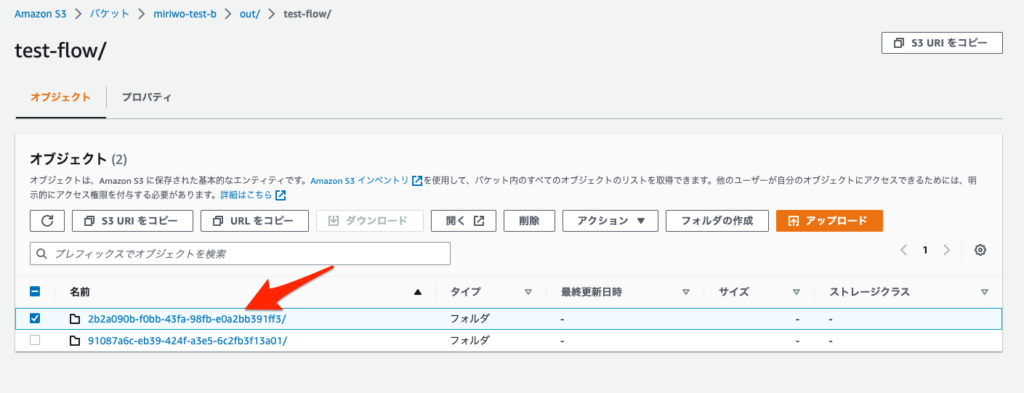The width and height of the screenshot is (1024, 393).
Task: Open the Amazon S3 インベントリ link
Action: pos(360,181)
